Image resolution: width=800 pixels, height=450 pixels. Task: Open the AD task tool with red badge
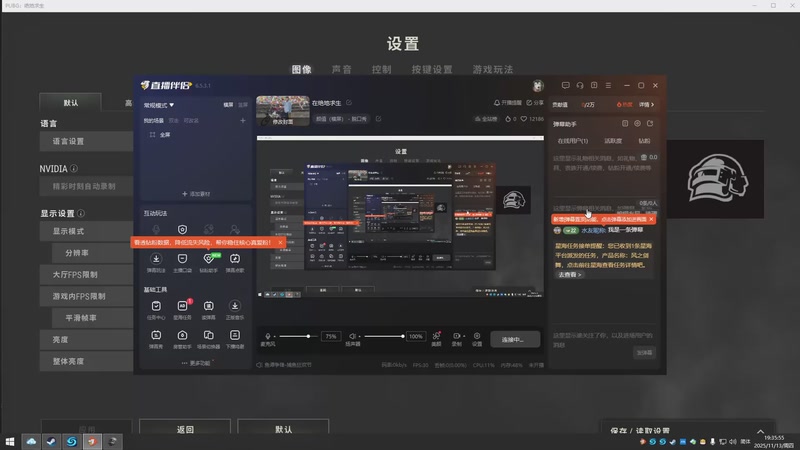click(x=182, y=309)
